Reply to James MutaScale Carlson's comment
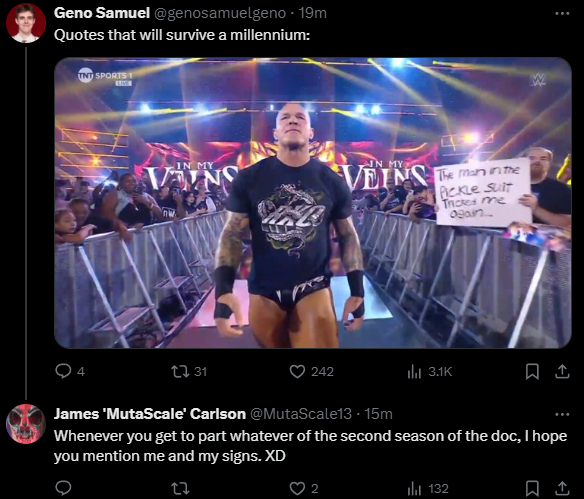The height and width of the screenshot is (499, 584). pos(63,488)
